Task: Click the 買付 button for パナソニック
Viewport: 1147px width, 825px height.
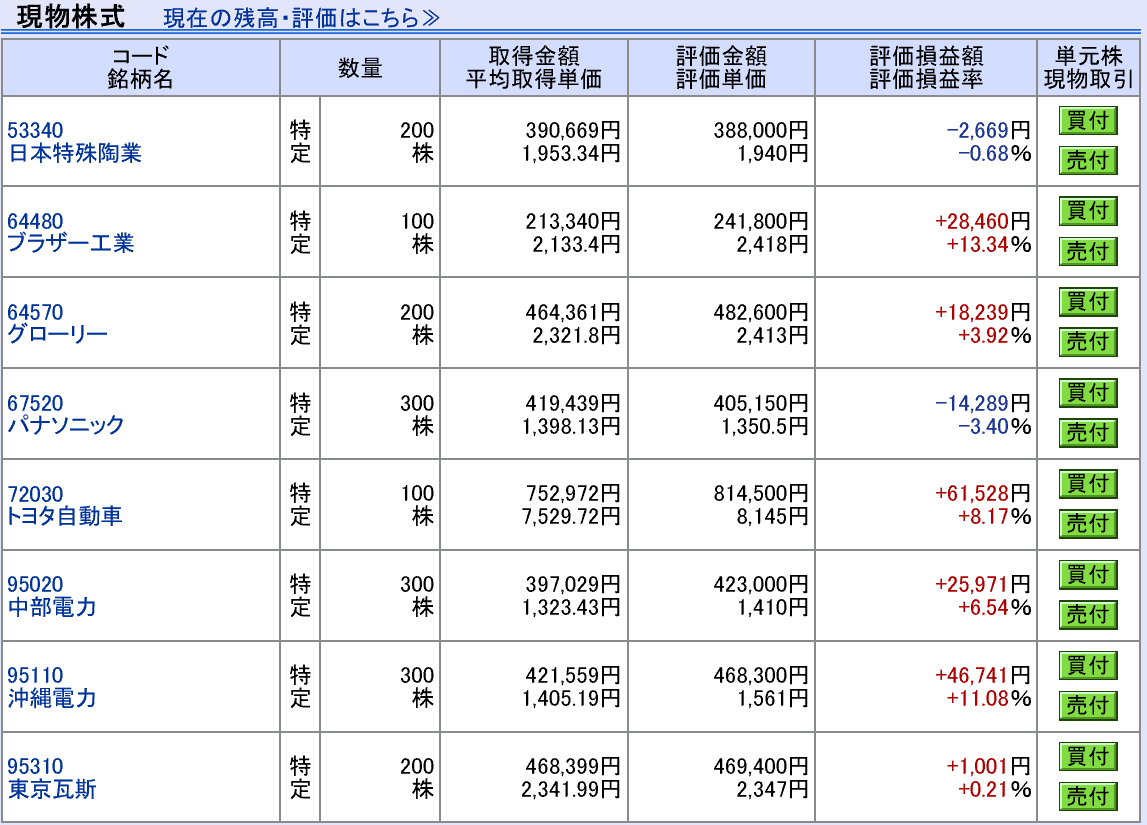Action: click(x=1088, y=393)
